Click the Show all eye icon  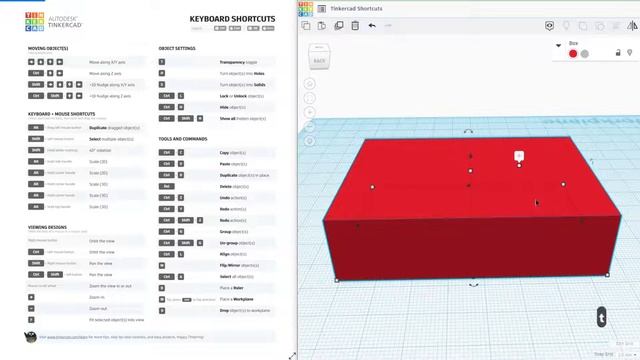point(549,26)
